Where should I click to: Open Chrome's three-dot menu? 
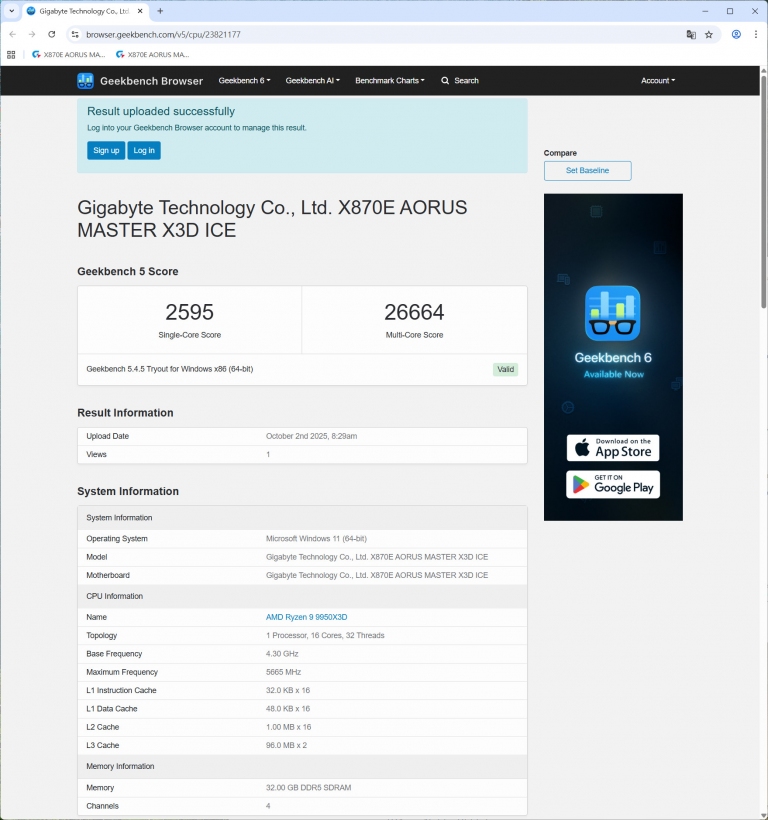[x=755, y=34]
